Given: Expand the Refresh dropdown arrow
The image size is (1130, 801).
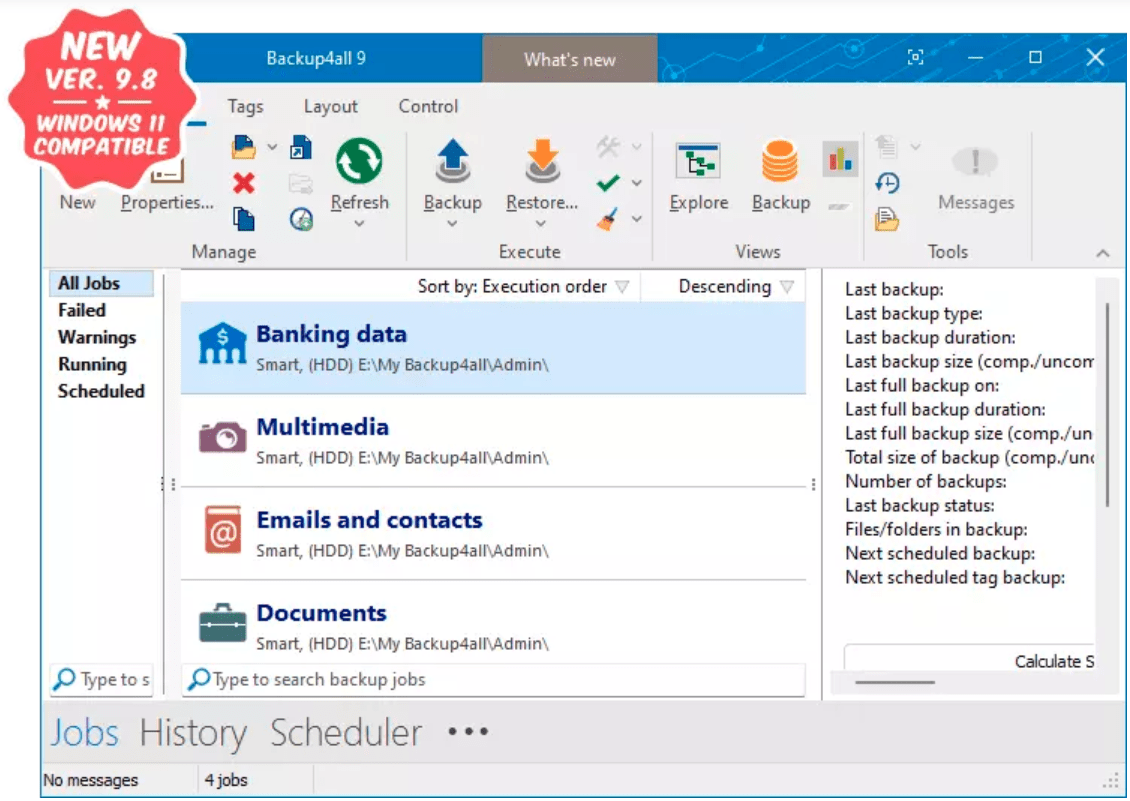Looking at the screenshot, I should (359, 224).
